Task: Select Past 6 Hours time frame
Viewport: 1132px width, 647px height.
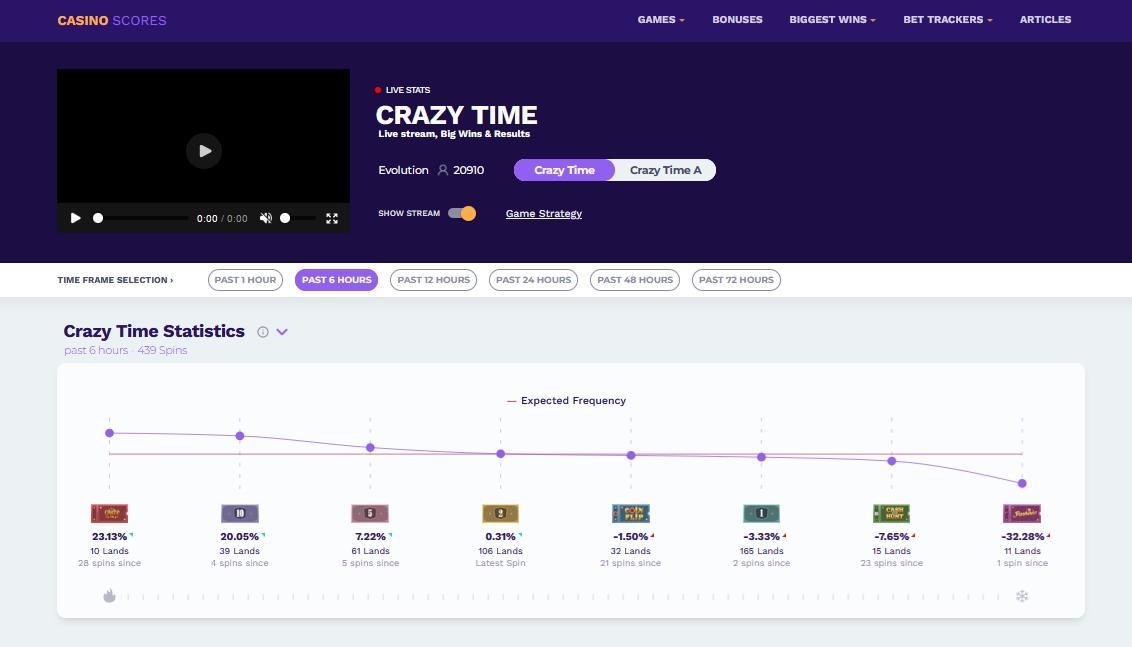Action: (x=336, y=280)
